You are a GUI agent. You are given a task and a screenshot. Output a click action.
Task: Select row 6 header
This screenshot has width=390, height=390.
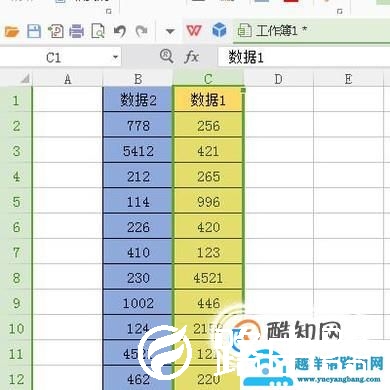(16, 227)
